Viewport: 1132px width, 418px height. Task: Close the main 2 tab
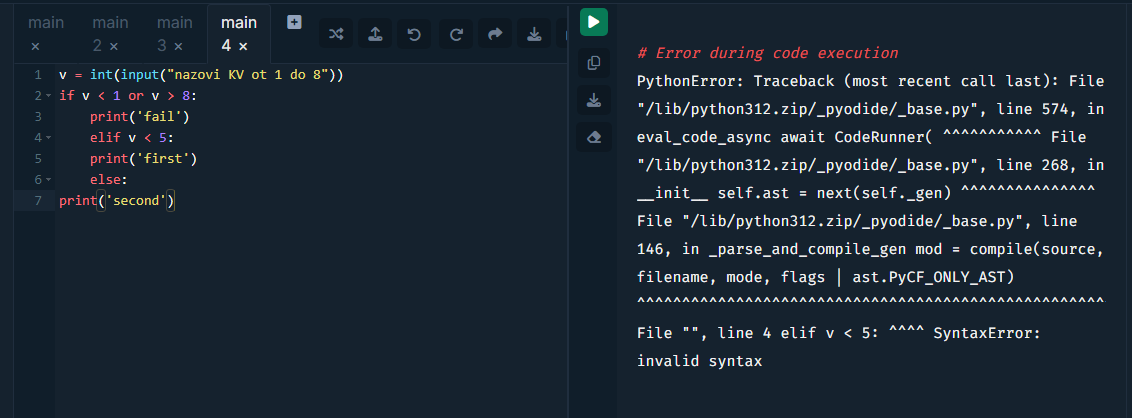tap(113, 46)
